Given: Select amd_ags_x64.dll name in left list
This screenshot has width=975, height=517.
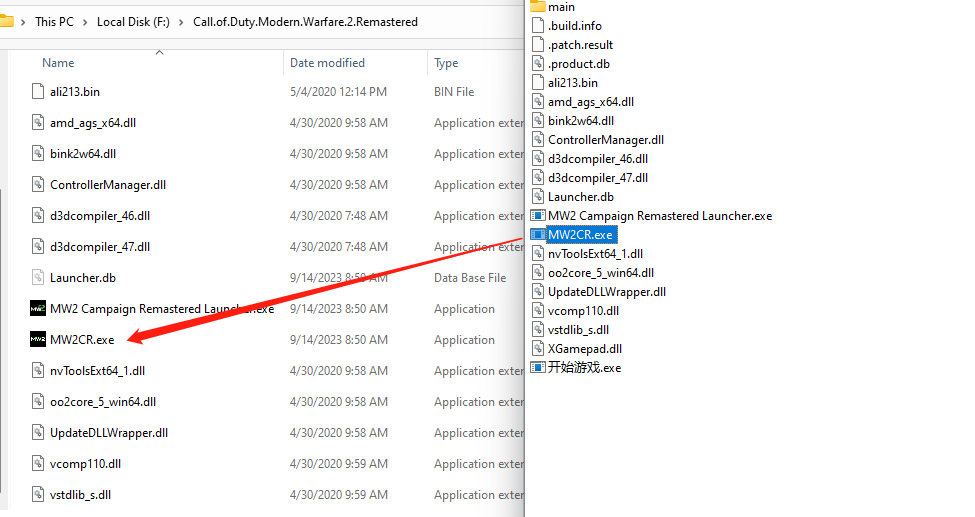Looking at the screenshot, I should 93,123.
